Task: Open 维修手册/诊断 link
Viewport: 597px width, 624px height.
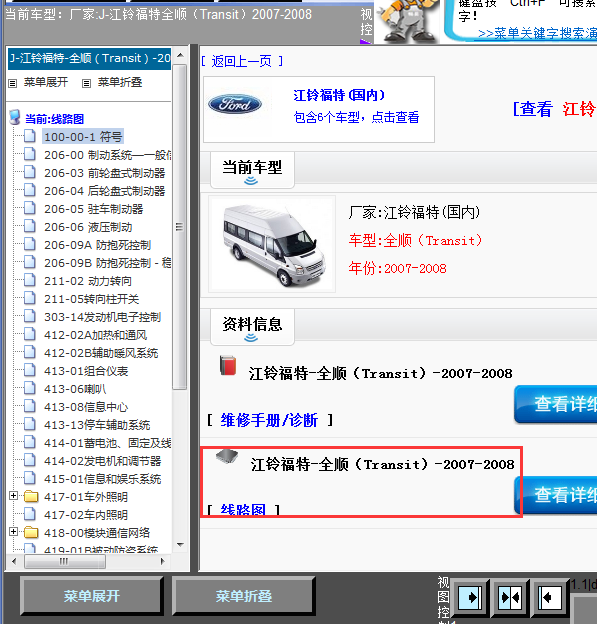Action: coord(269,420)
